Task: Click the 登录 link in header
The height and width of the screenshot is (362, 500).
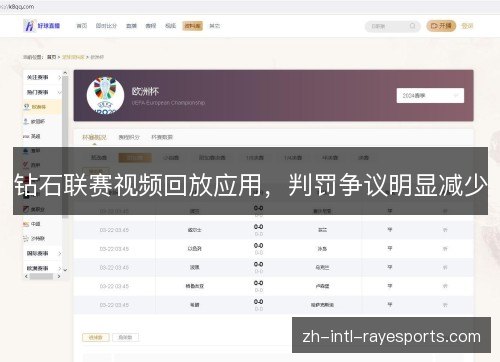Action: [x=467, y=26]
